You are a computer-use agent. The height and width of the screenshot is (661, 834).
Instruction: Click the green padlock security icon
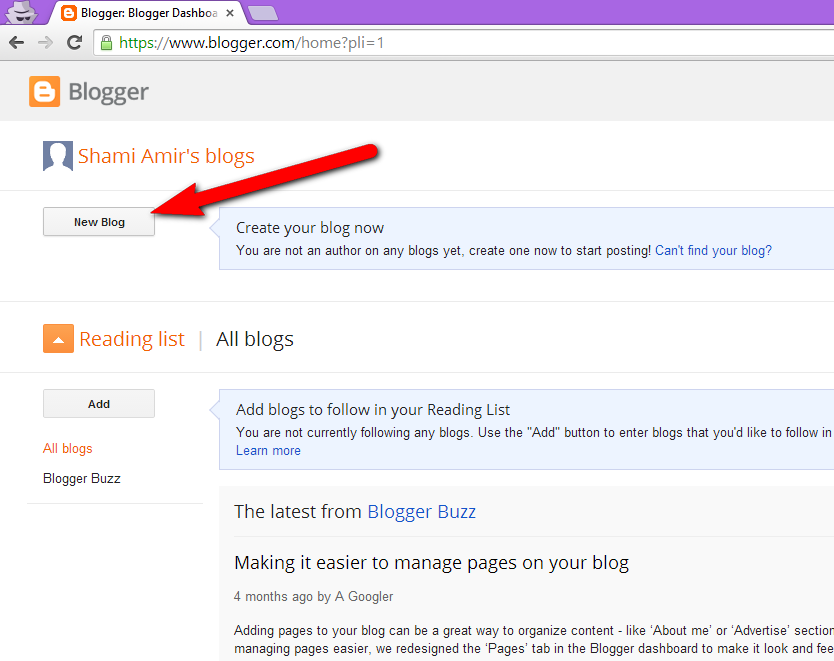106,43
